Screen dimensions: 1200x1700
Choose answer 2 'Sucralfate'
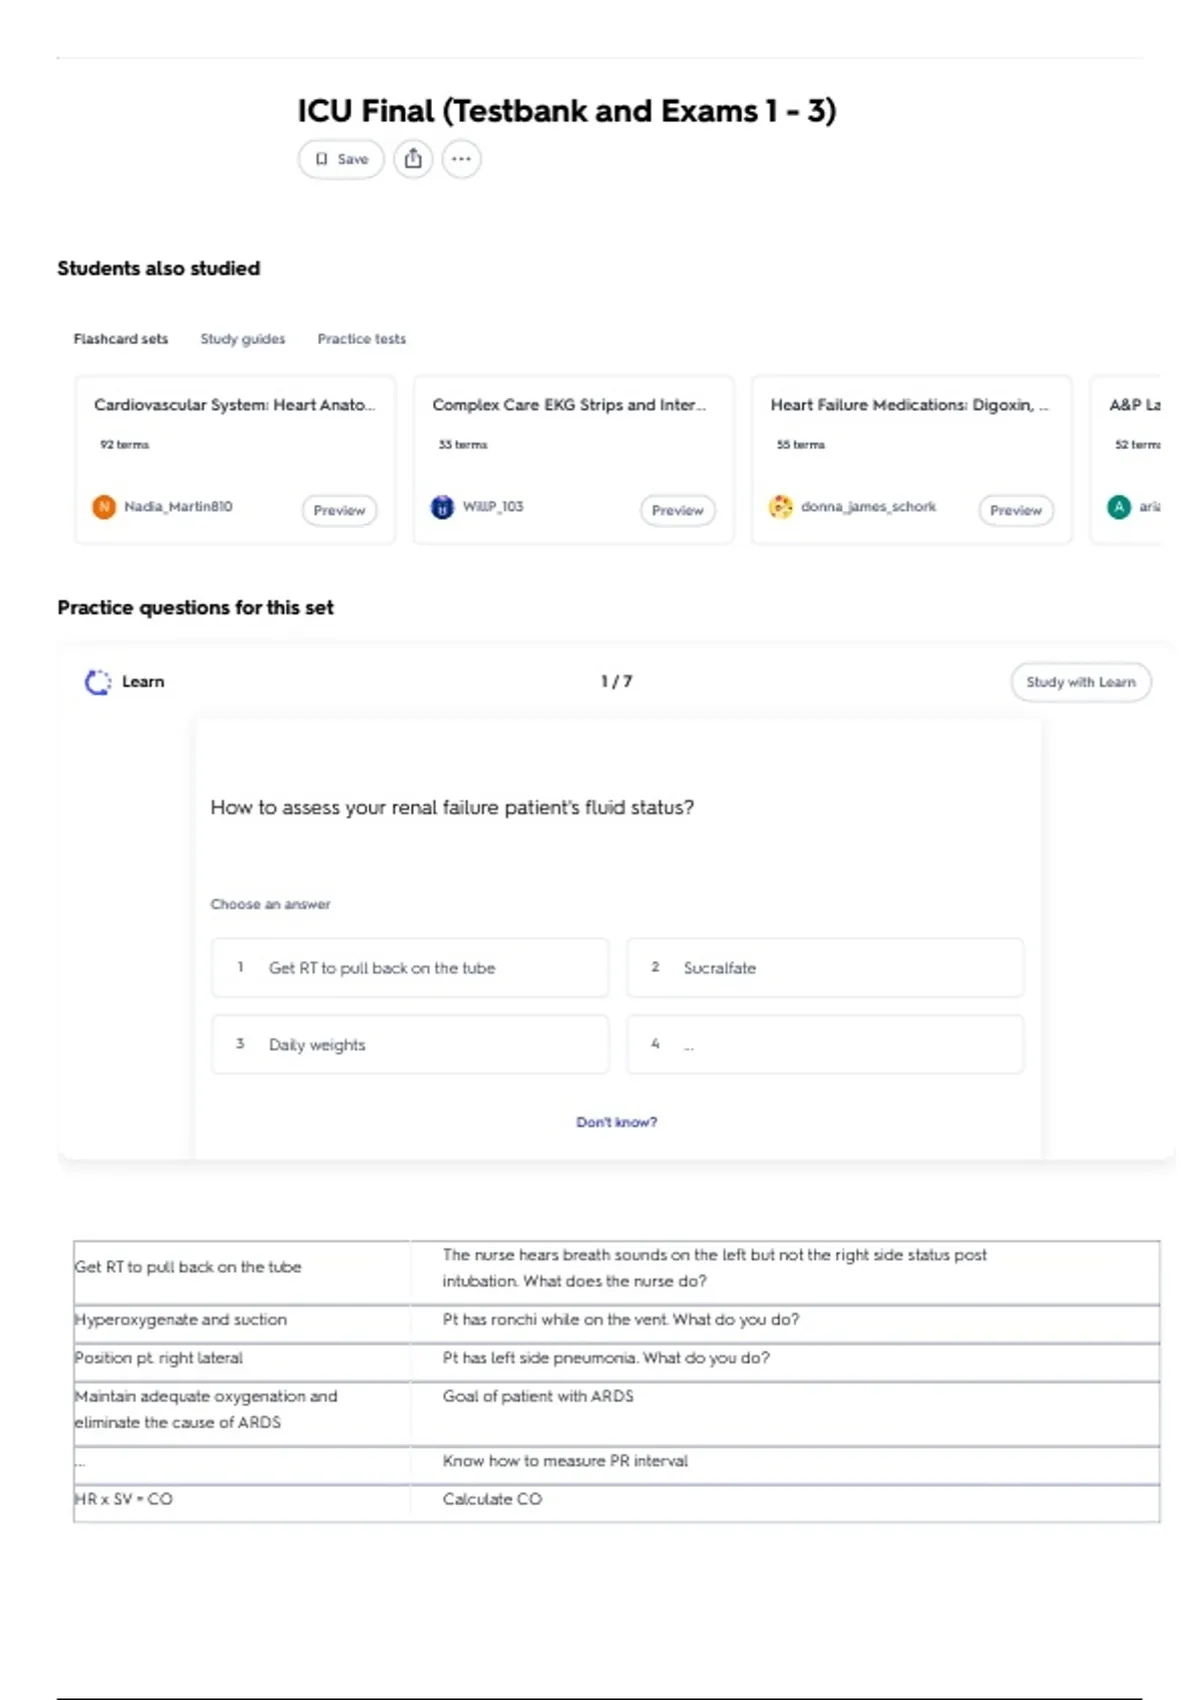pos(825,968)
